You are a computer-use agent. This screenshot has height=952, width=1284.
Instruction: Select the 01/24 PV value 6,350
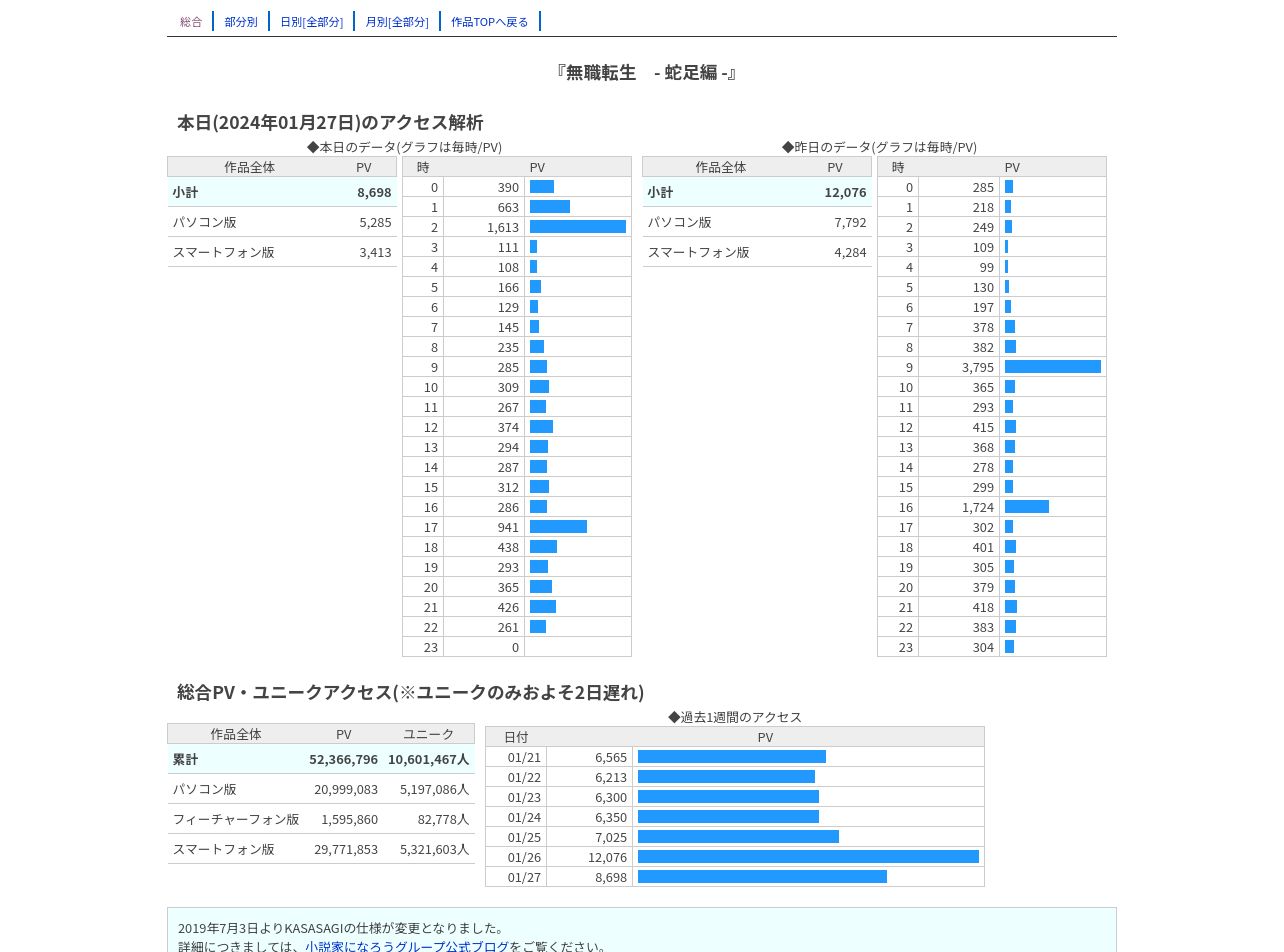(x=610, y=817)
